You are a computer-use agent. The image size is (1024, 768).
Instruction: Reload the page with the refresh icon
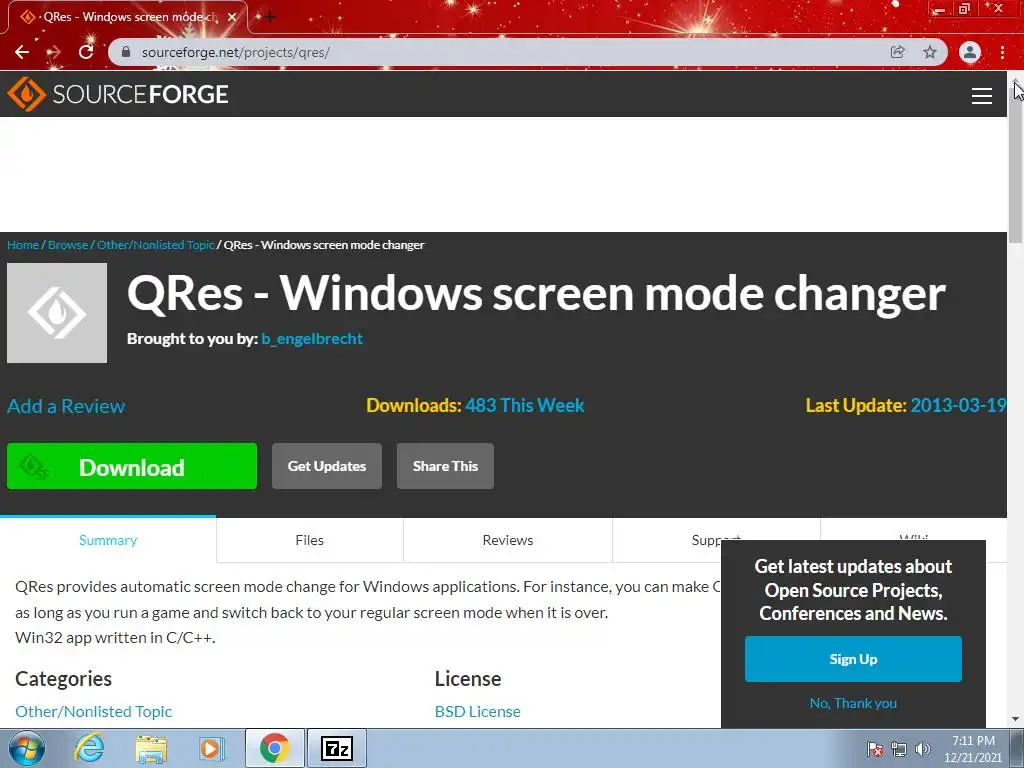pyautogui.click(x=86, y=52)
